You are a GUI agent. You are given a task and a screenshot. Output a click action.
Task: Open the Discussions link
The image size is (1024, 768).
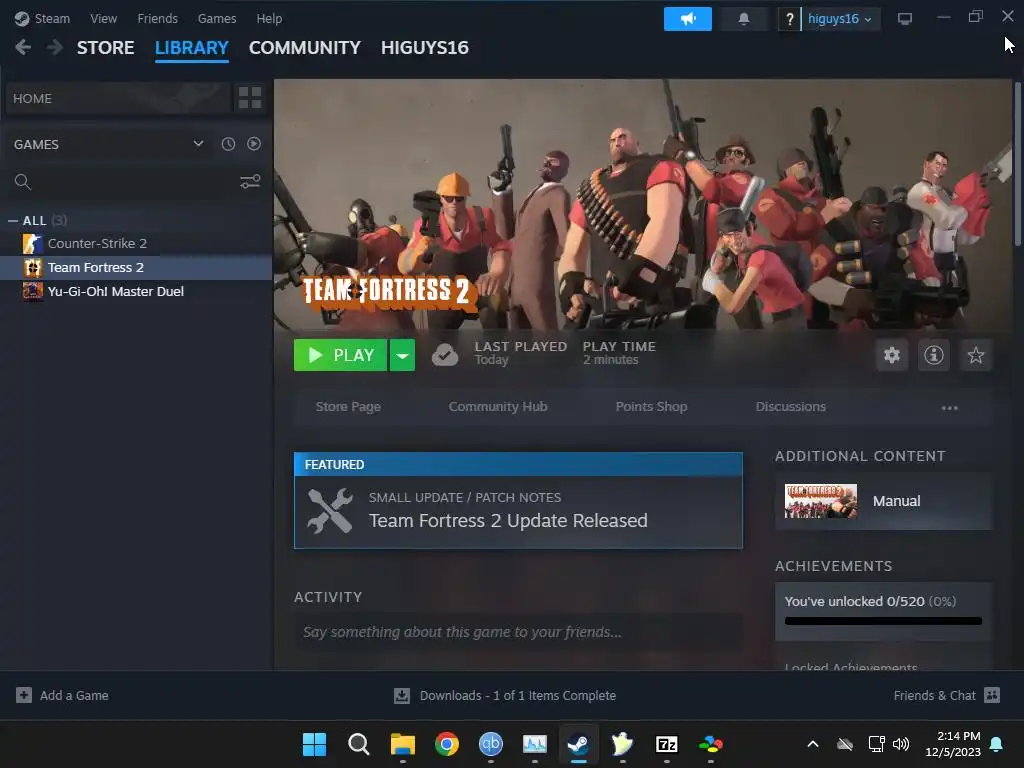(790, 406)
